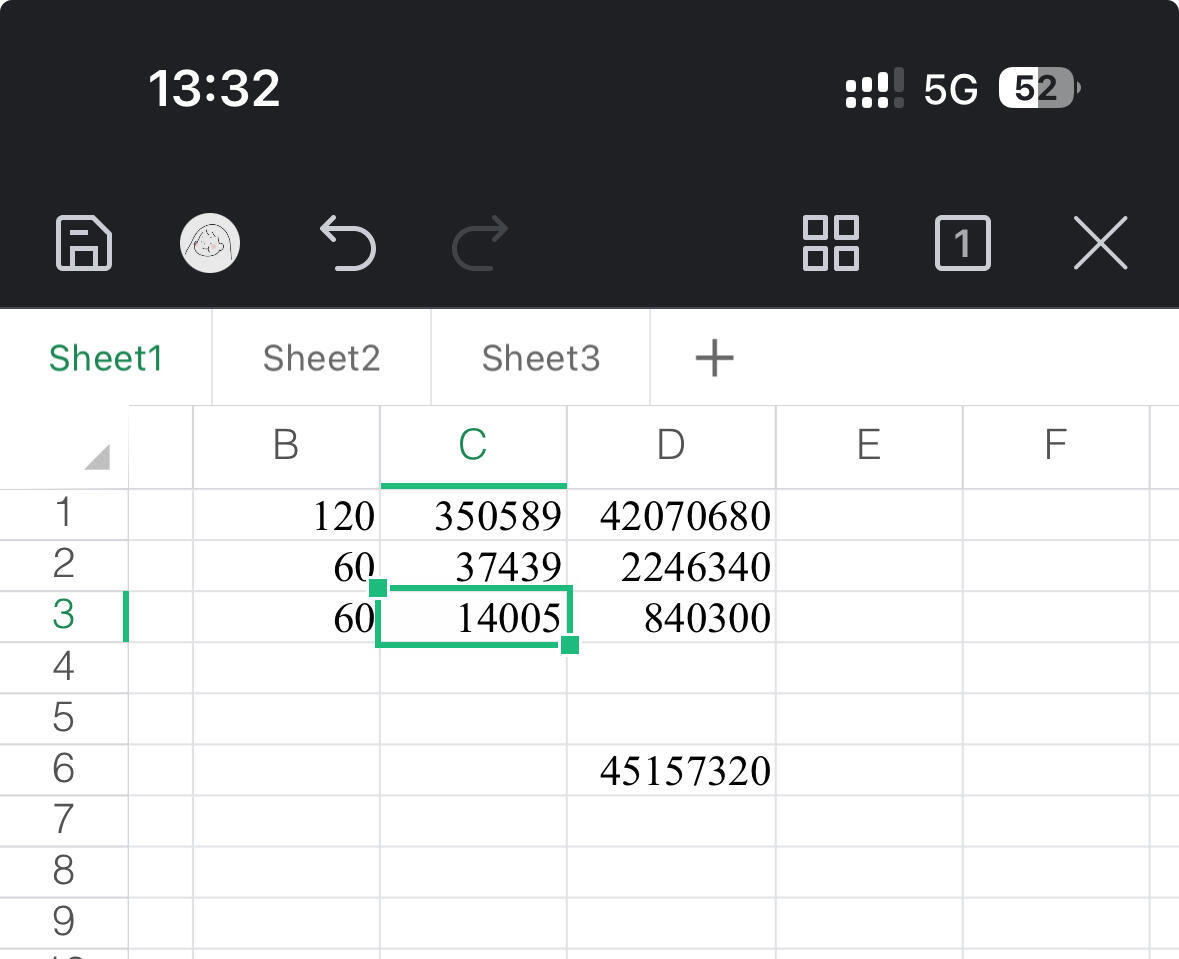Switch to the Sheet2 tab
Screen dimensions: 1179x959
click(x=322, y=358)
